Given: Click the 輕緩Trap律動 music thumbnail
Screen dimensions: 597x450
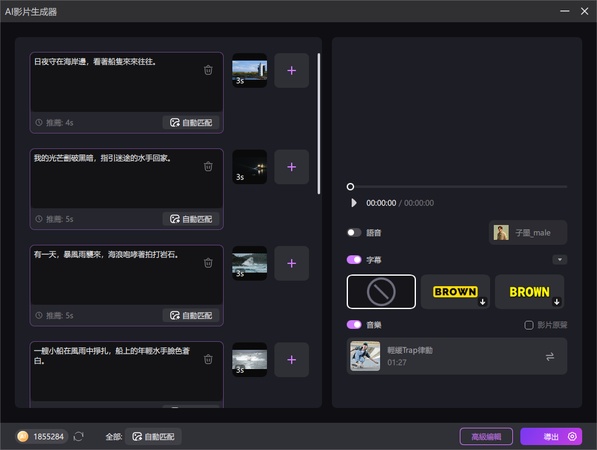Looking at the screenshot, I should tap(365, 356).
